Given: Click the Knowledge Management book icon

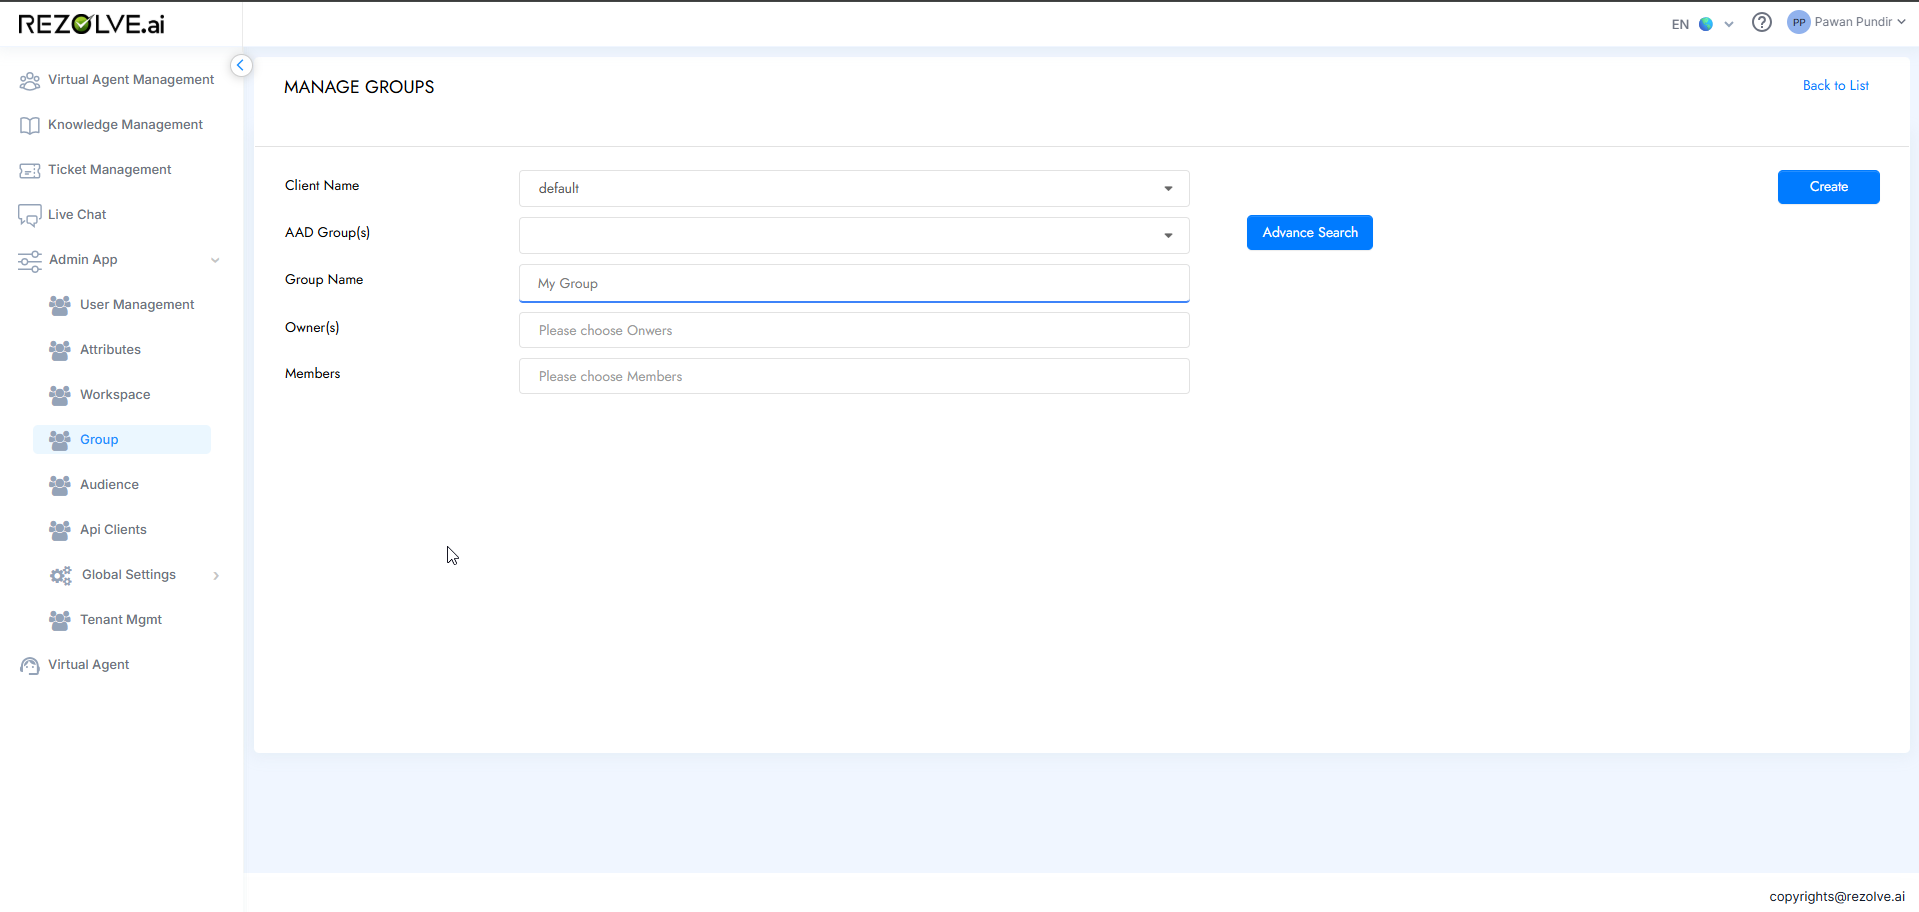Looking at the screenshot, I should coord(30,125).
